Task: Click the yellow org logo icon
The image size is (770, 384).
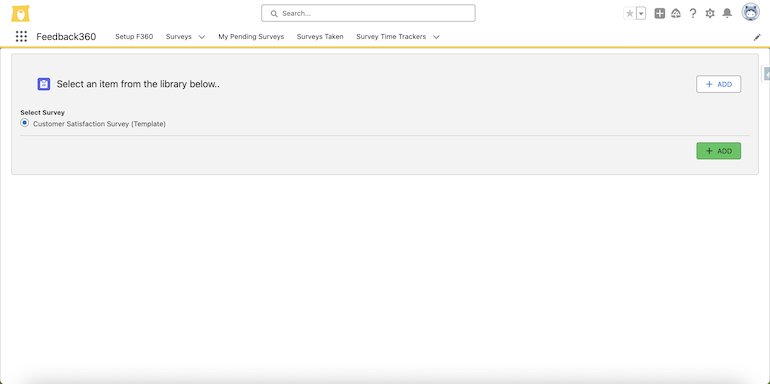Action: [x=21, y=14]
